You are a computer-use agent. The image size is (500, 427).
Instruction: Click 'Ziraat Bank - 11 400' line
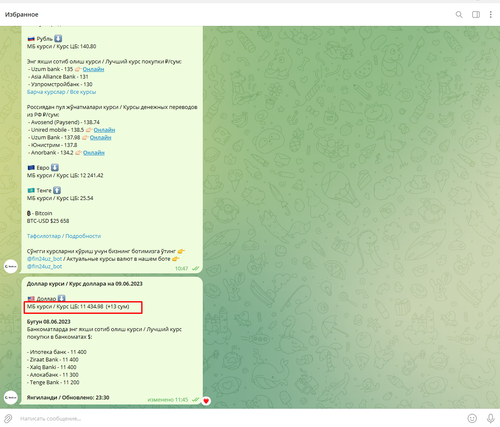click(53, 360)
